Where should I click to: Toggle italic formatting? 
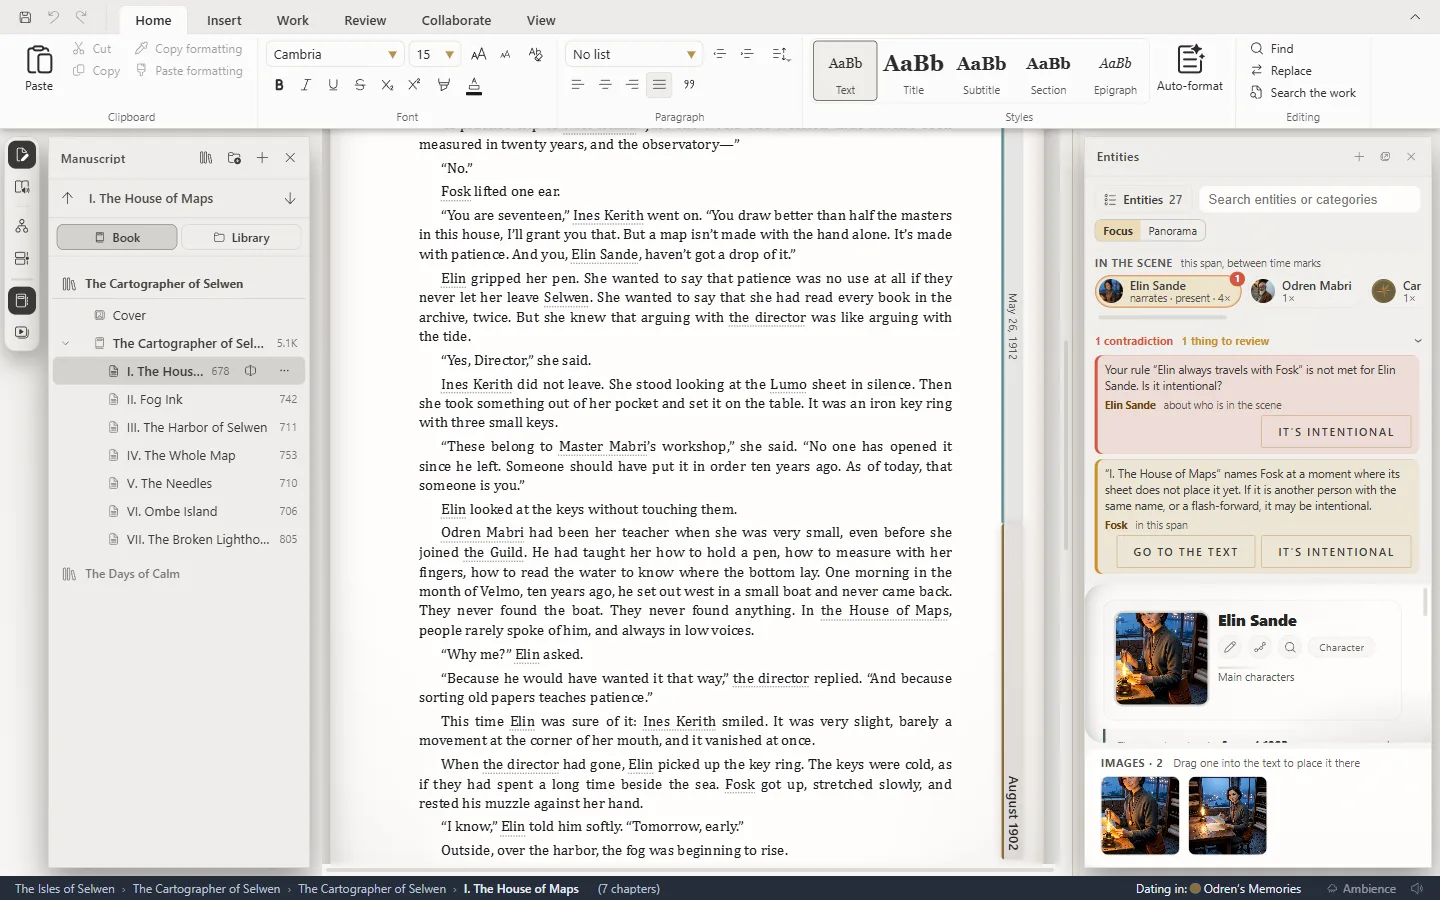coord(306,85)
